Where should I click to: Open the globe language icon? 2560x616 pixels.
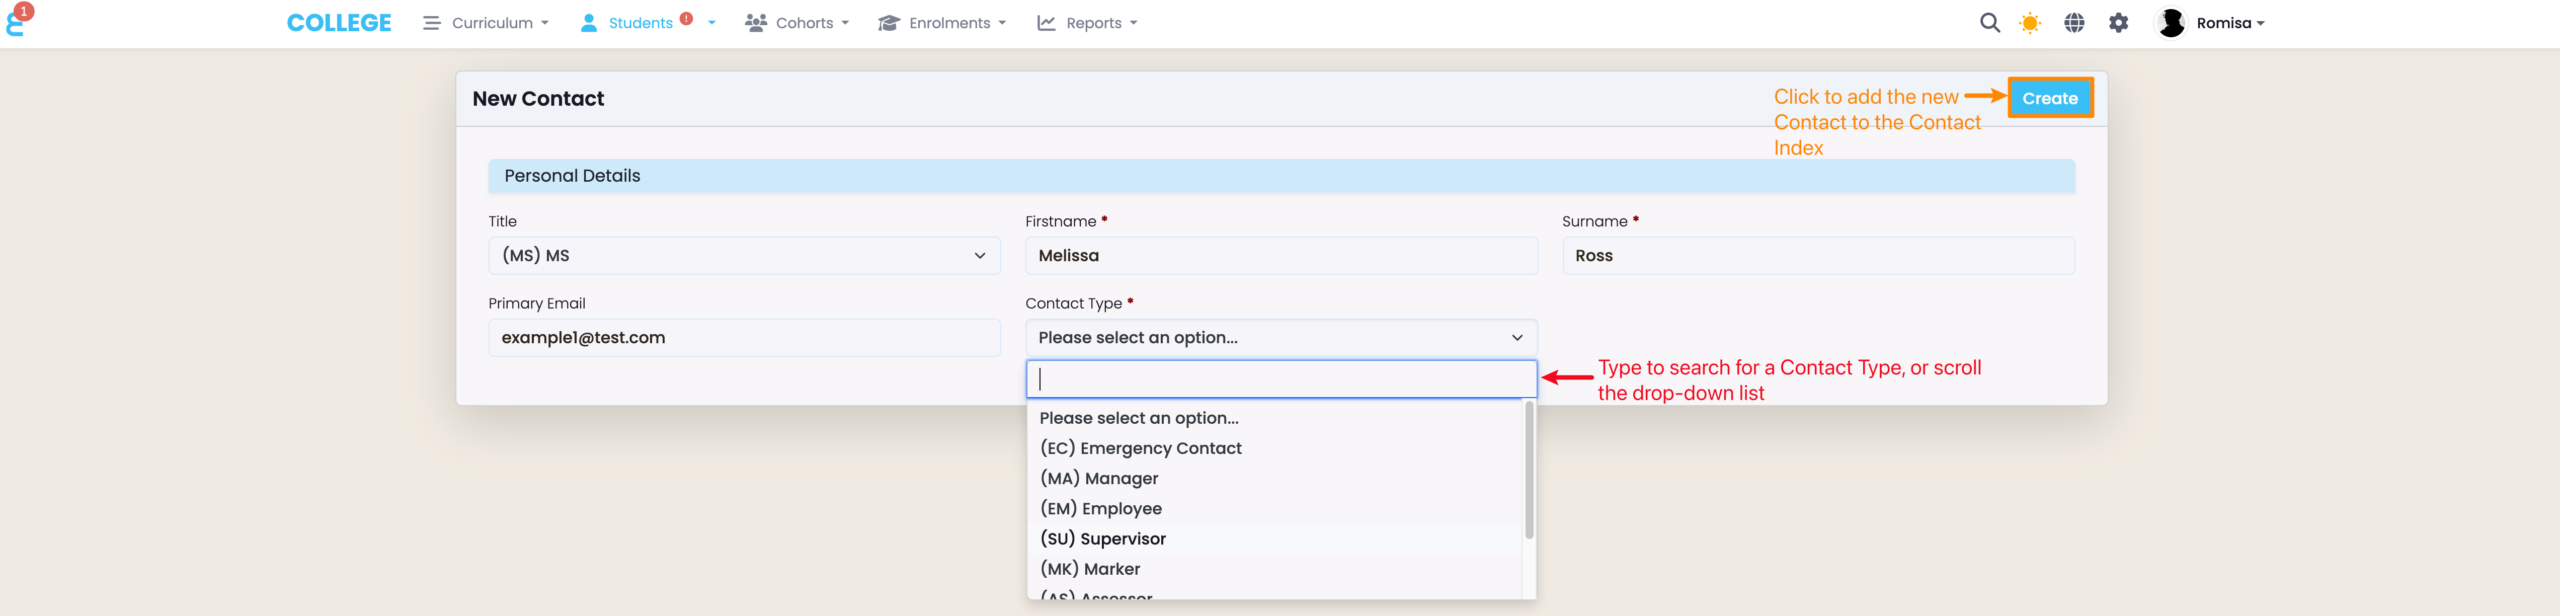click(x=2074, y=23)
